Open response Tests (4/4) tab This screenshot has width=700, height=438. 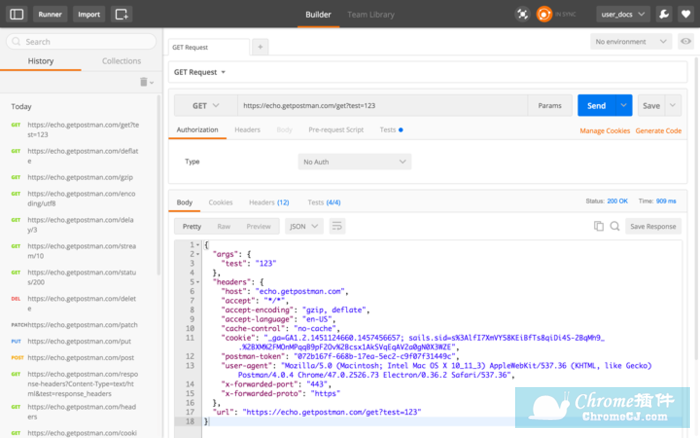(x=324, y=202)
